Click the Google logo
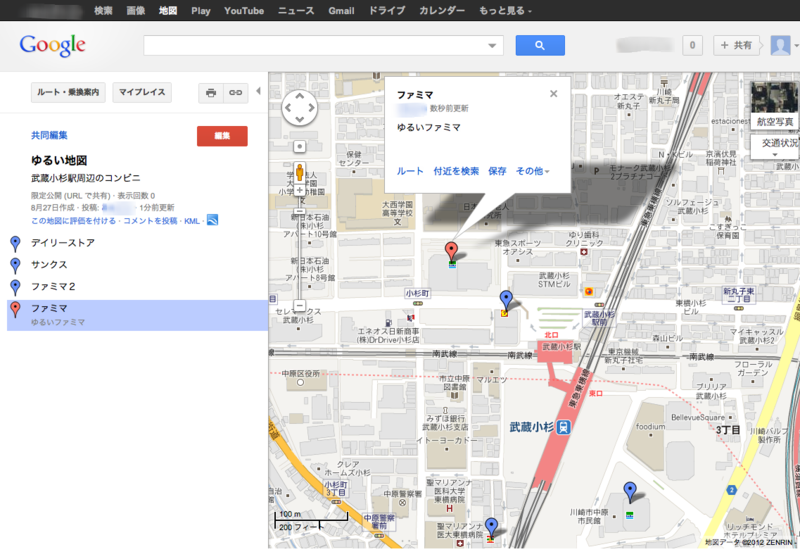Screen dimensions: 800x559 [53, 45]
